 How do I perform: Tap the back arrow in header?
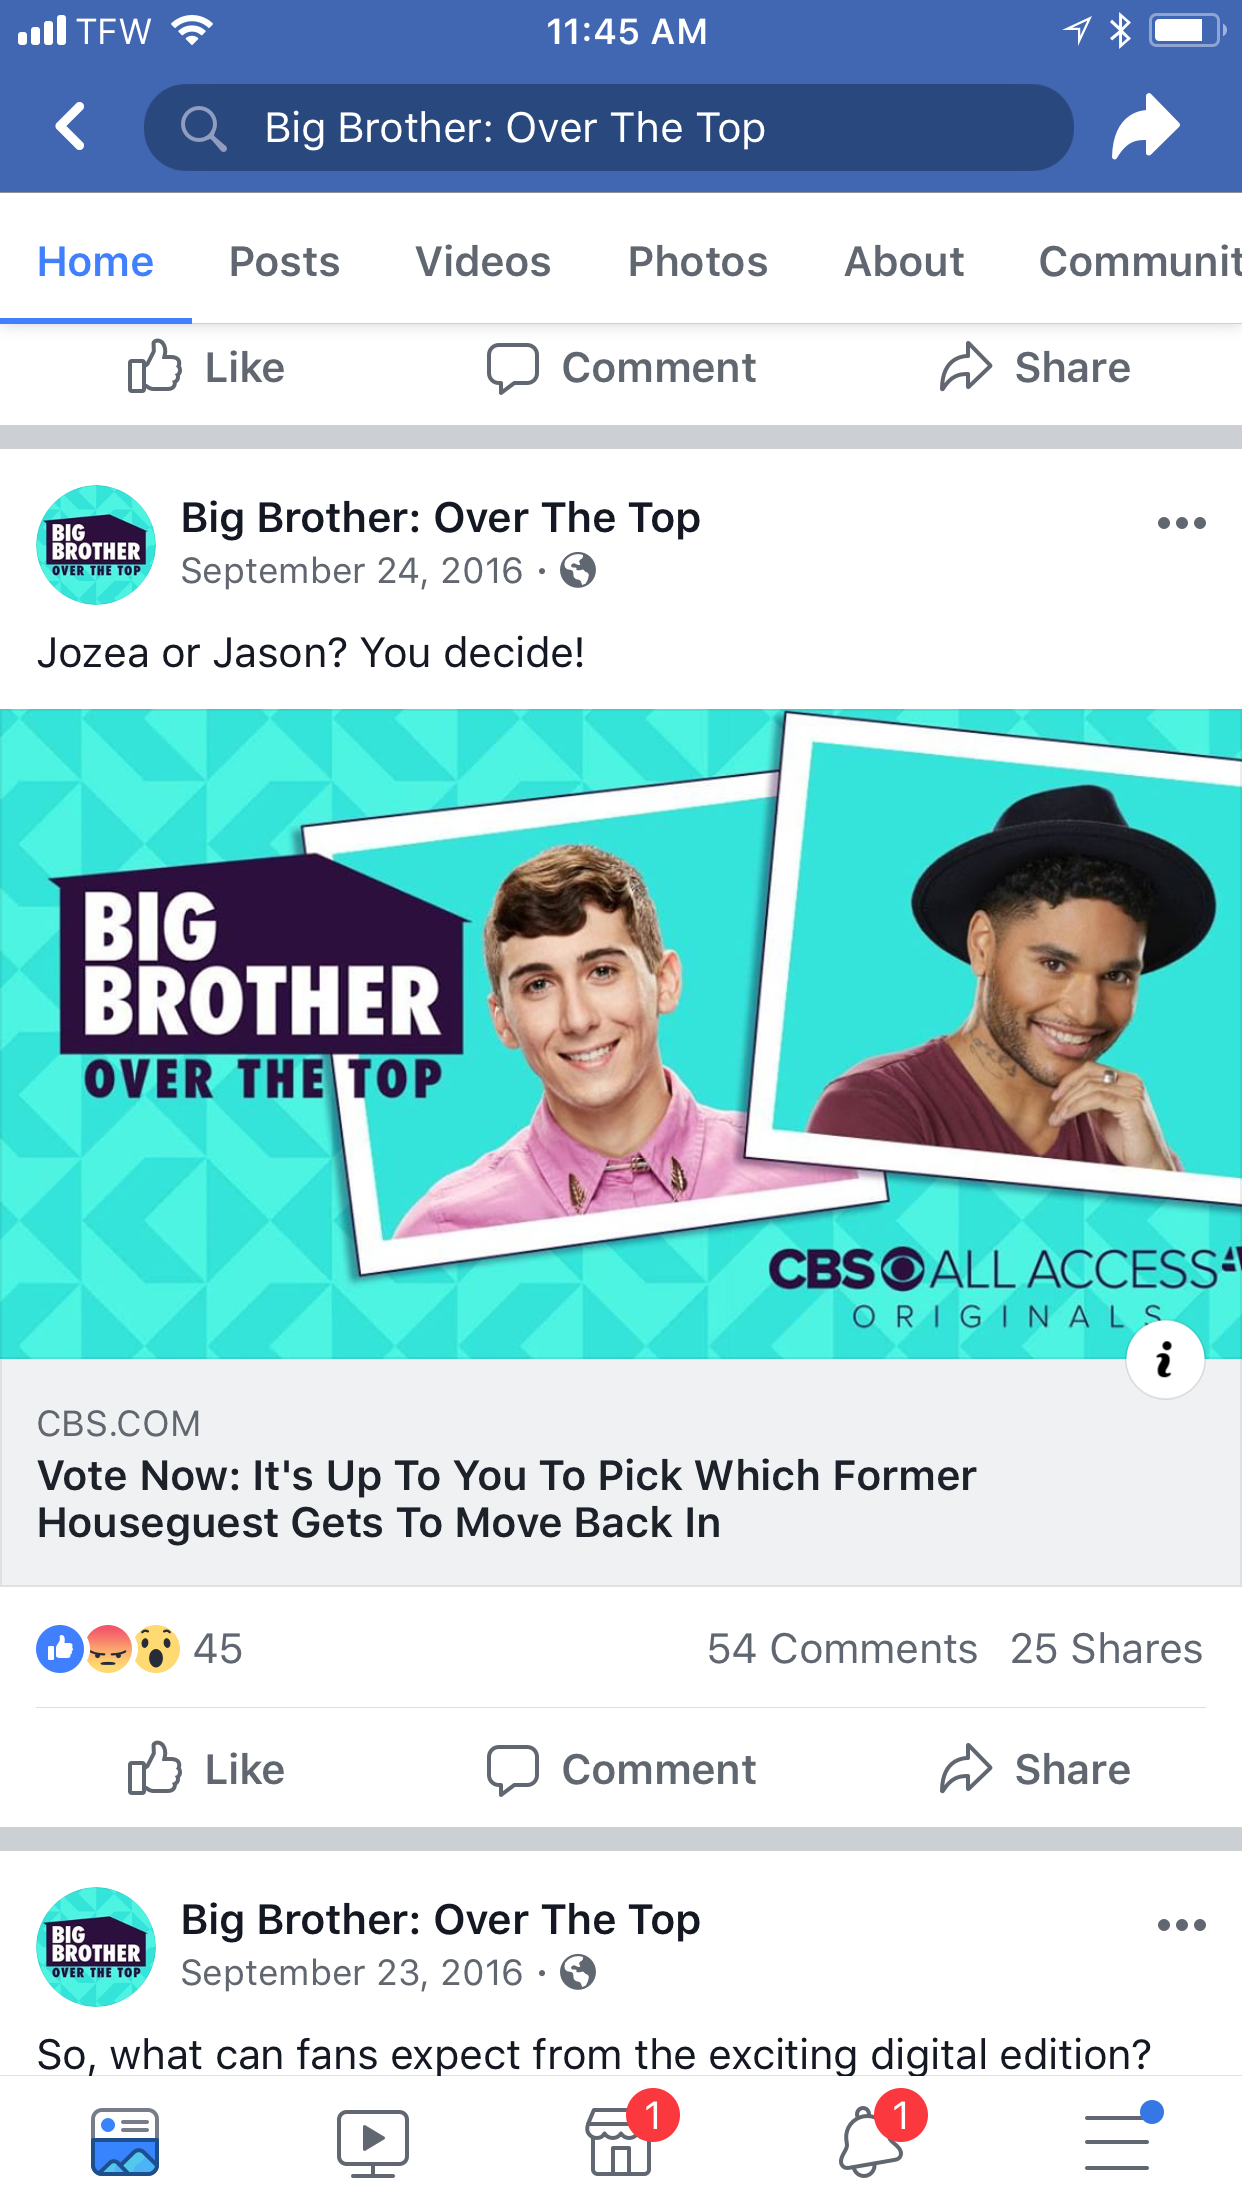70,127
